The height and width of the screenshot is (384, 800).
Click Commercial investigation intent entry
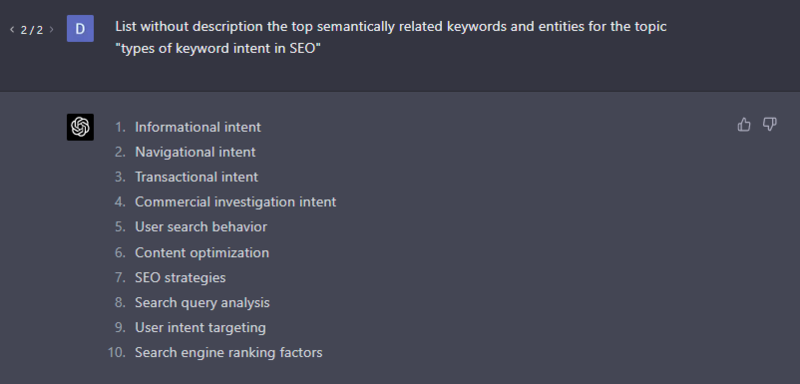coord(235,202)
